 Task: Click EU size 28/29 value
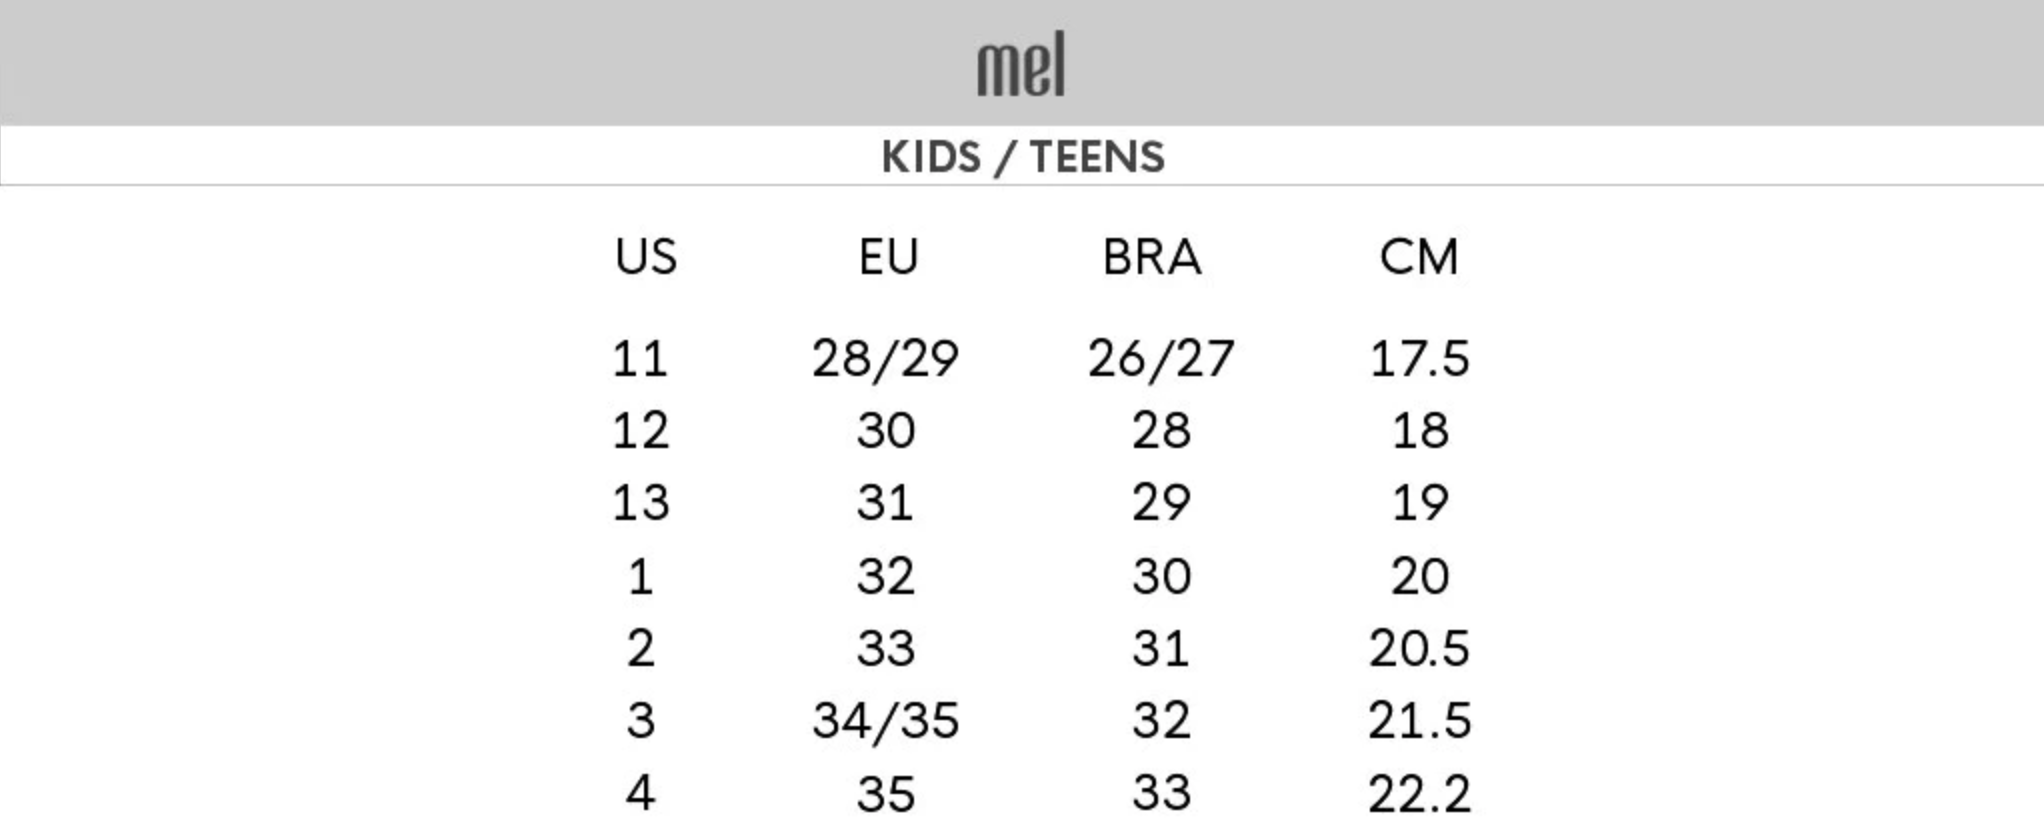click(x=886, y=358)
